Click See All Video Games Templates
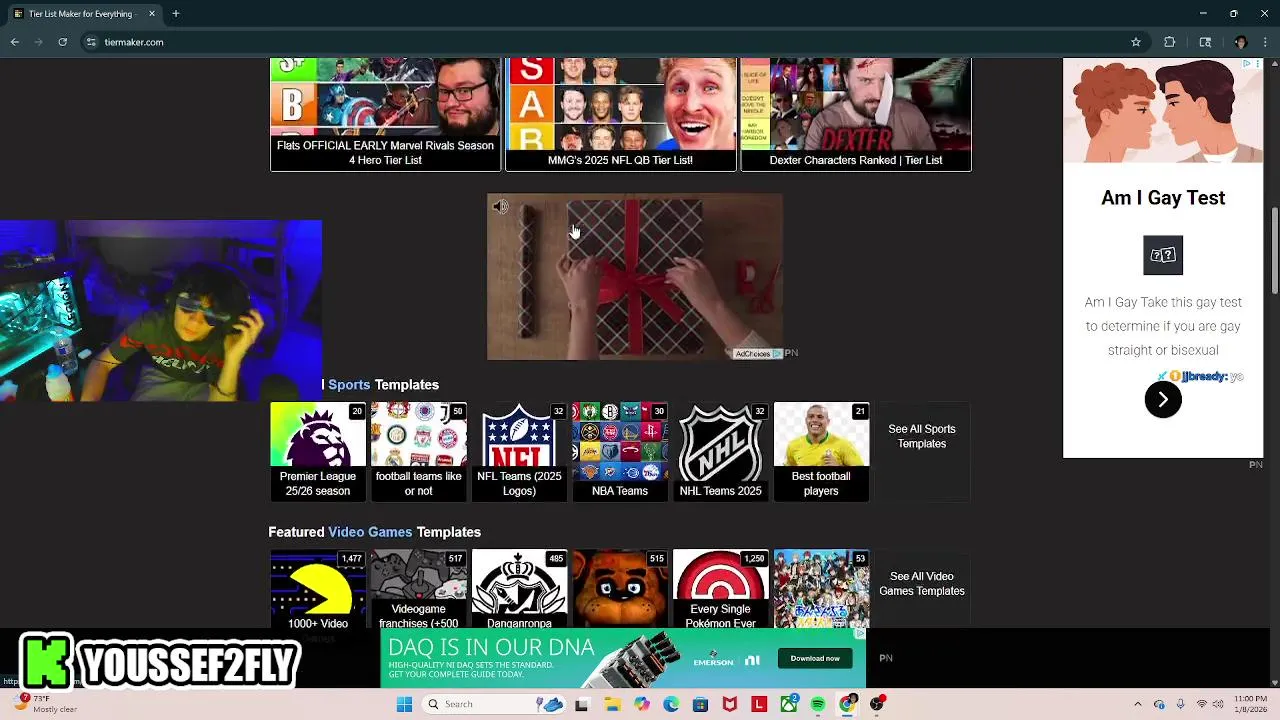The image size is (1280, 720). (x=922, y=584)
